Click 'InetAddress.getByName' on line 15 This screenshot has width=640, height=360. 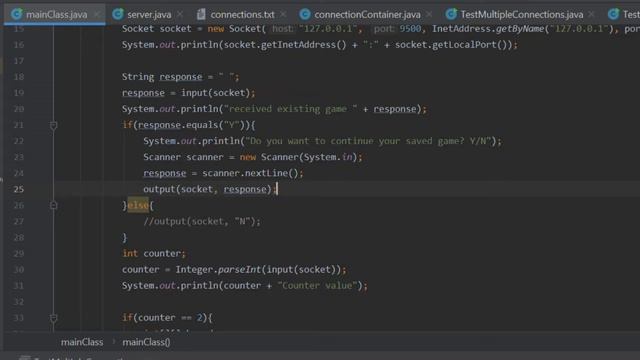[x=489, y=29]
